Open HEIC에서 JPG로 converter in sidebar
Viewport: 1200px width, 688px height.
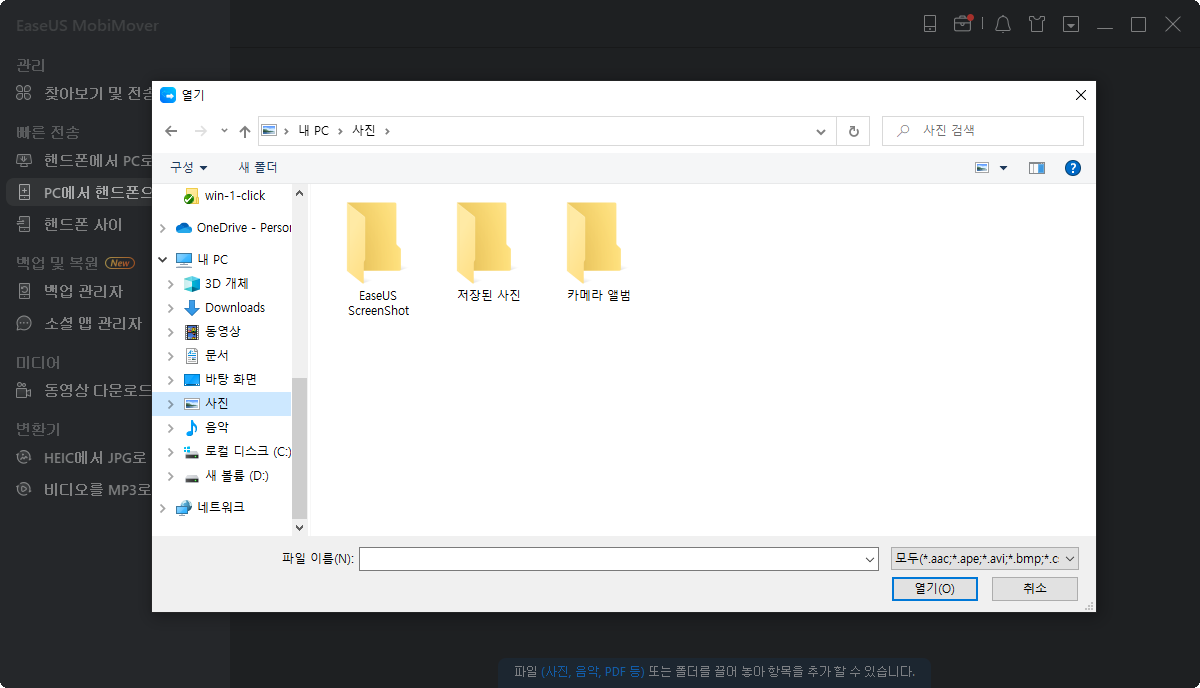click(x=82, y=457)
